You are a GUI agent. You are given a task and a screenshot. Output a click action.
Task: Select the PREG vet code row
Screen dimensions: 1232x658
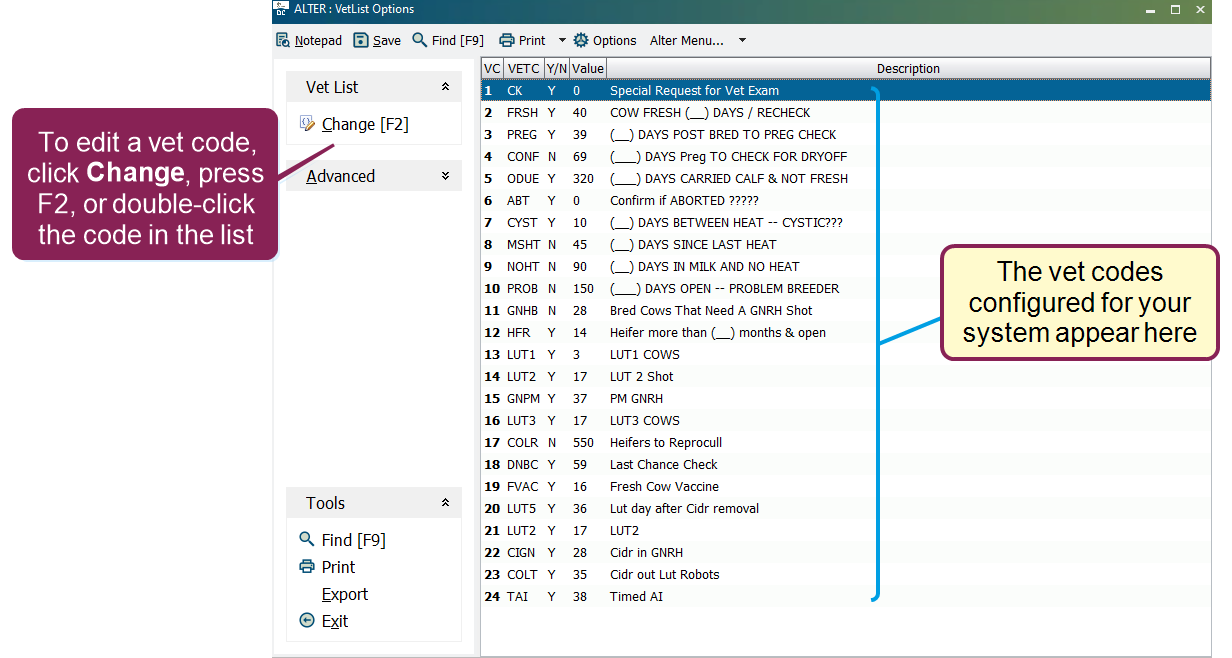click(845, 135)
